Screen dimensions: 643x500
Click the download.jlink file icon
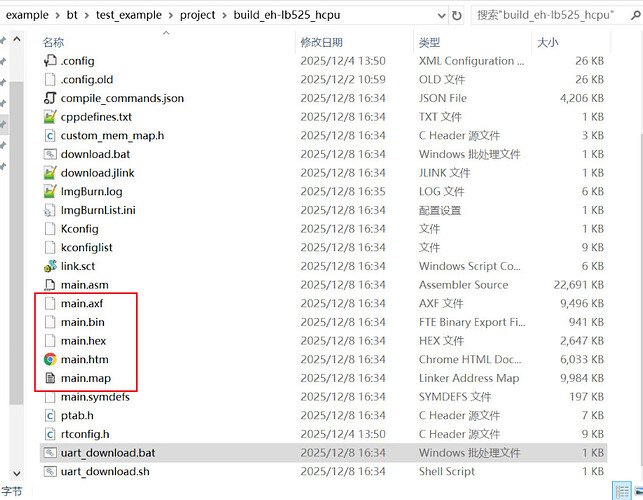pyautogui.click(x=50, y=173)
